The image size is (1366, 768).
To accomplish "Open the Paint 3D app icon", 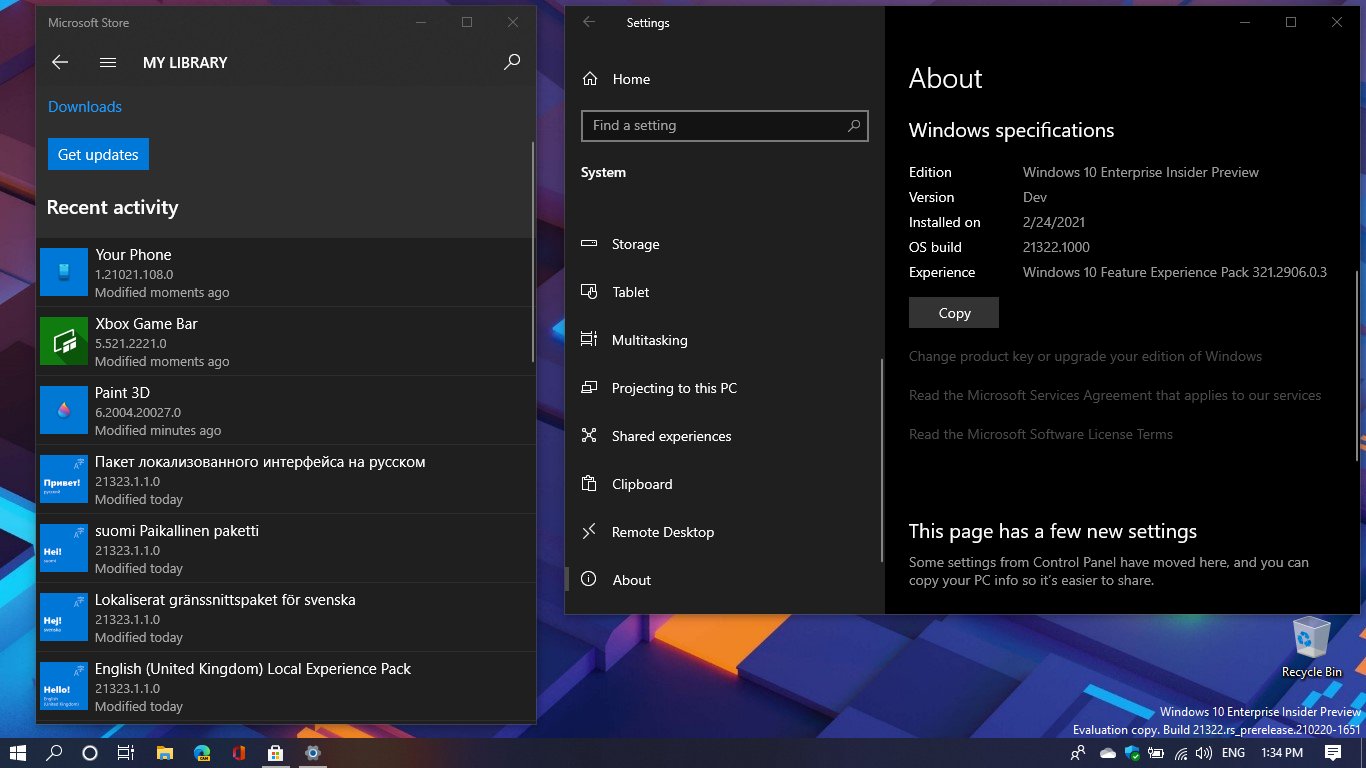I will tap(64, 410).
